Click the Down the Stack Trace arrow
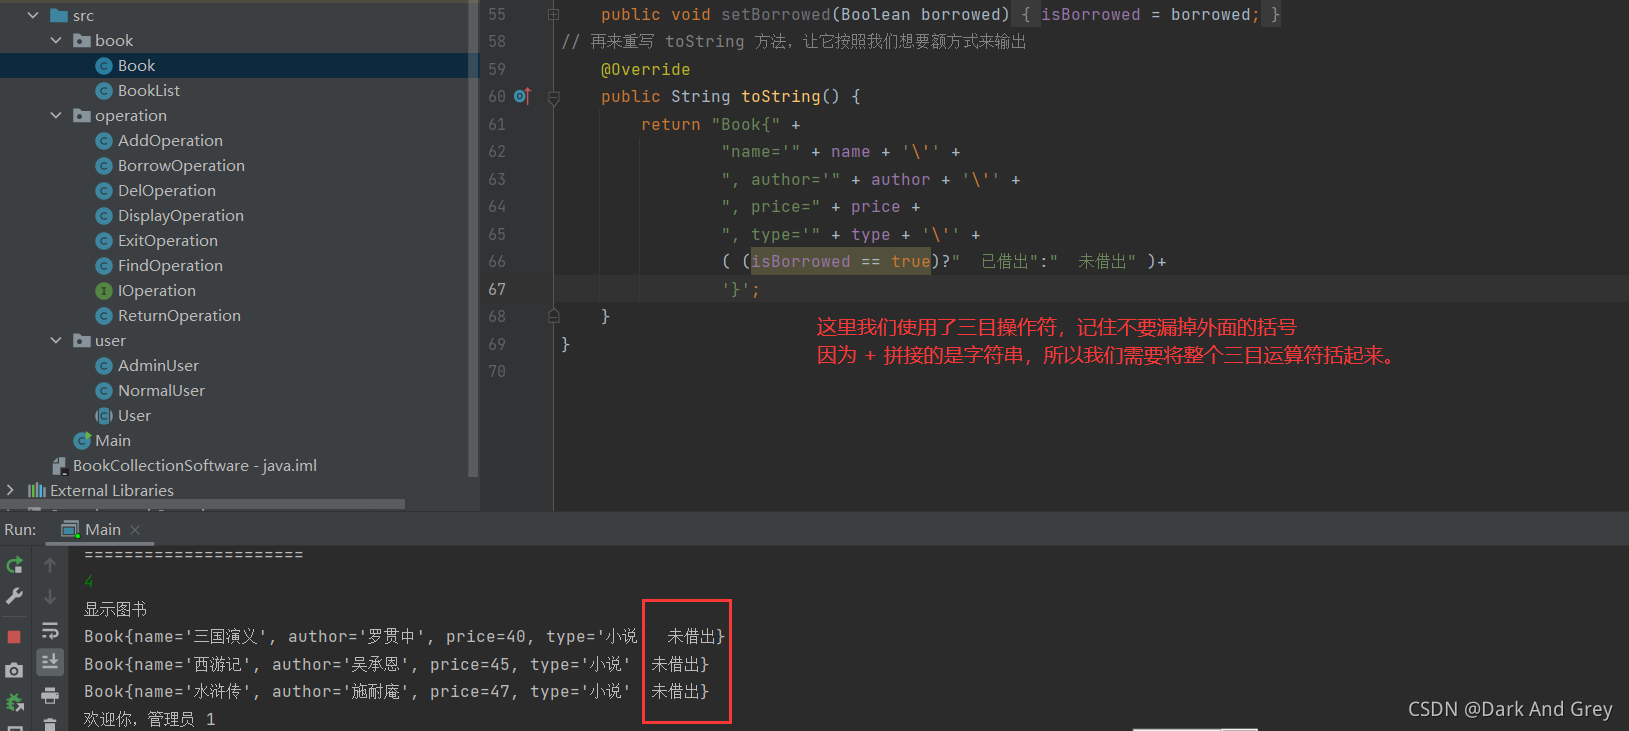Image resolution: width=1629 pixels, height=731 pixels. (x=50, y=597)
